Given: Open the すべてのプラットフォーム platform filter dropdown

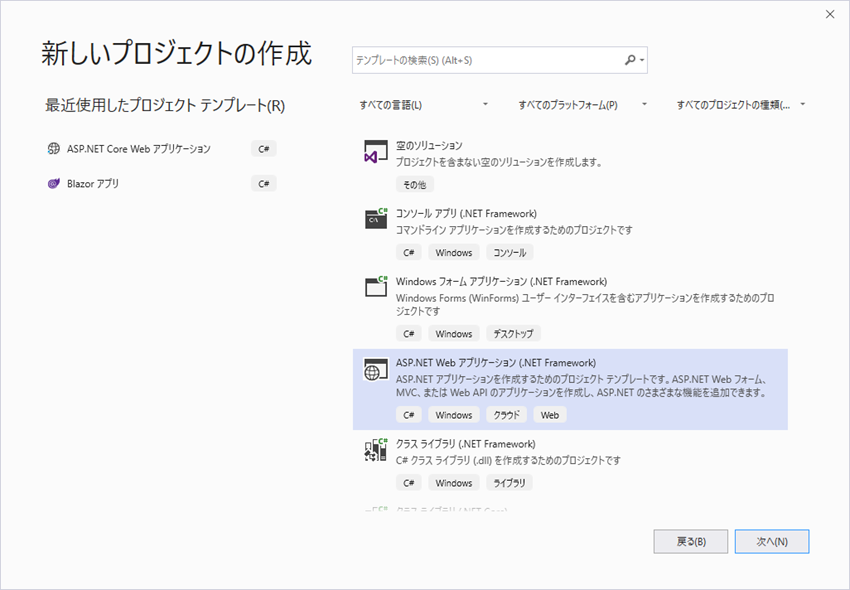Looking at the screenshot, I should point(583,105).
